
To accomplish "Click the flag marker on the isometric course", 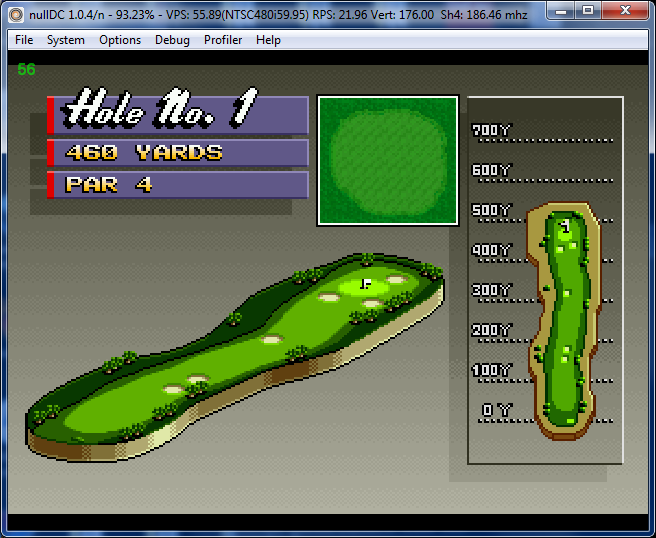I will (x=366, y=284).
